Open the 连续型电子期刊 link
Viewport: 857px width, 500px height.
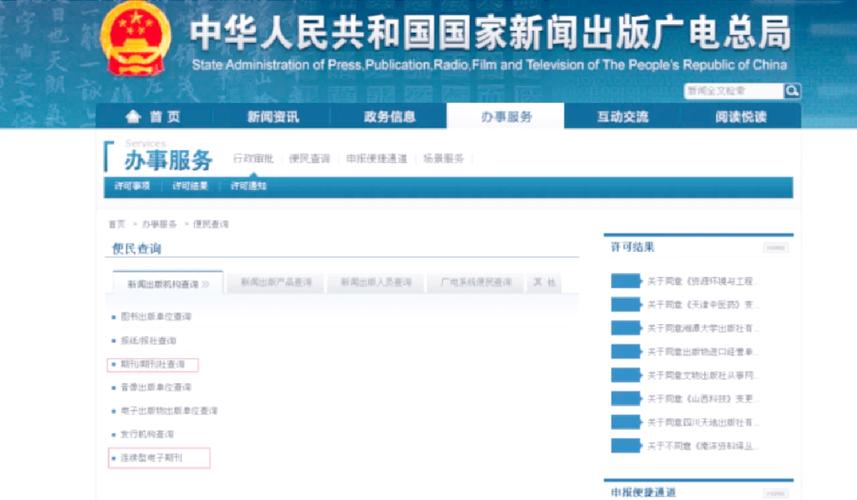point(151,457)
